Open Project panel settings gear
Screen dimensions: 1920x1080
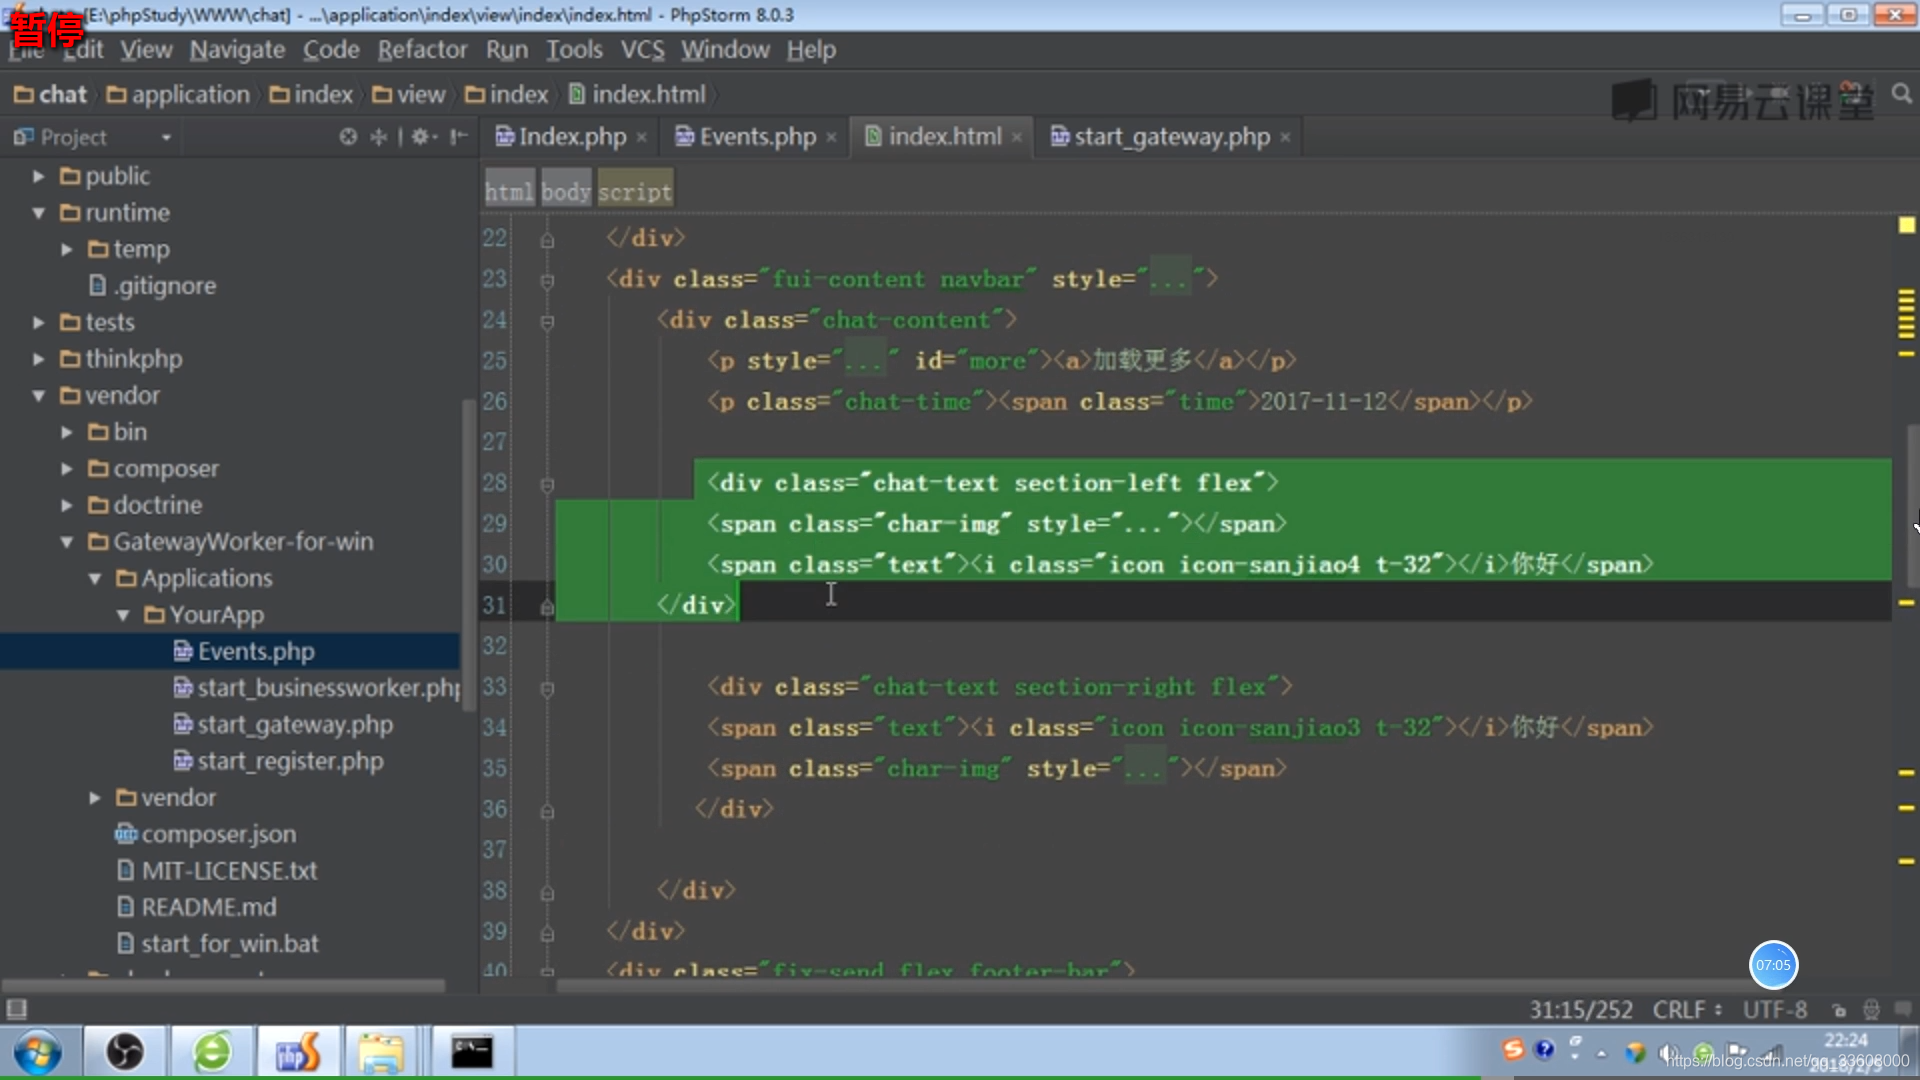pos(424,137)
